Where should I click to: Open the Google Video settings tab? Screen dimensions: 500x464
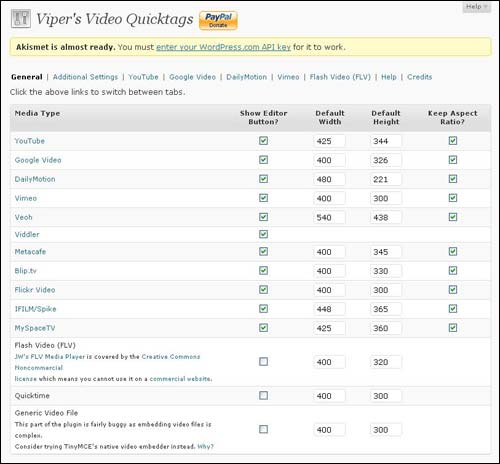[x=193, y=77]
